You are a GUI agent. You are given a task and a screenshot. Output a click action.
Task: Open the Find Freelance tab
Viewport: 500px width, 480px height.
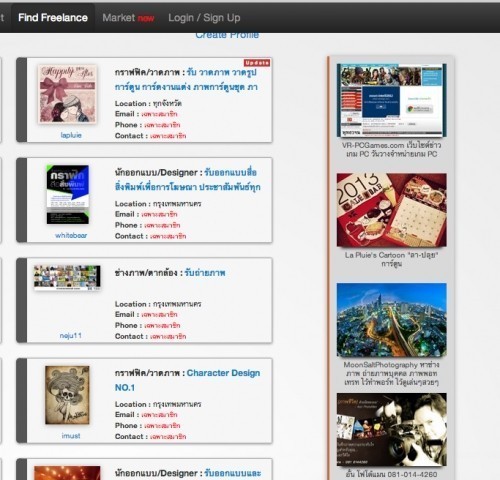[x=53, y=18]
